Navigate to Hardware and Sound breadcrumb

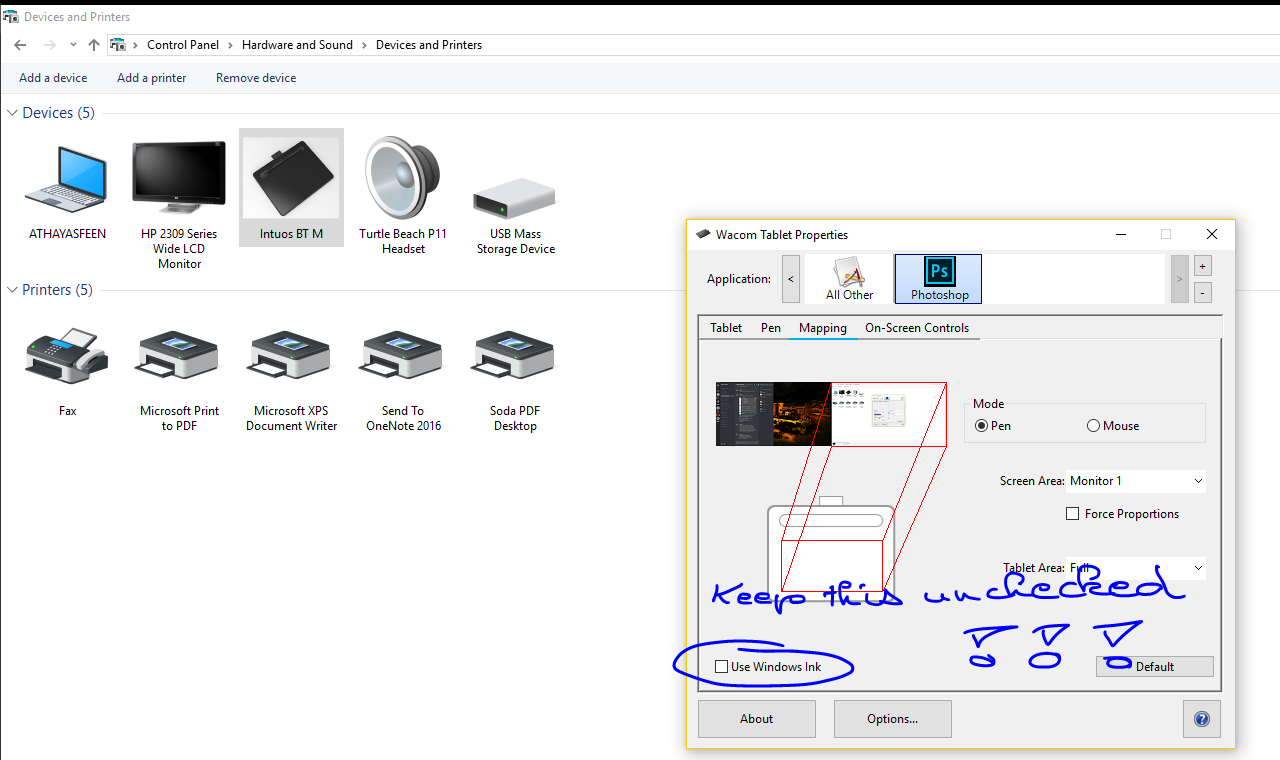(297, 45)
